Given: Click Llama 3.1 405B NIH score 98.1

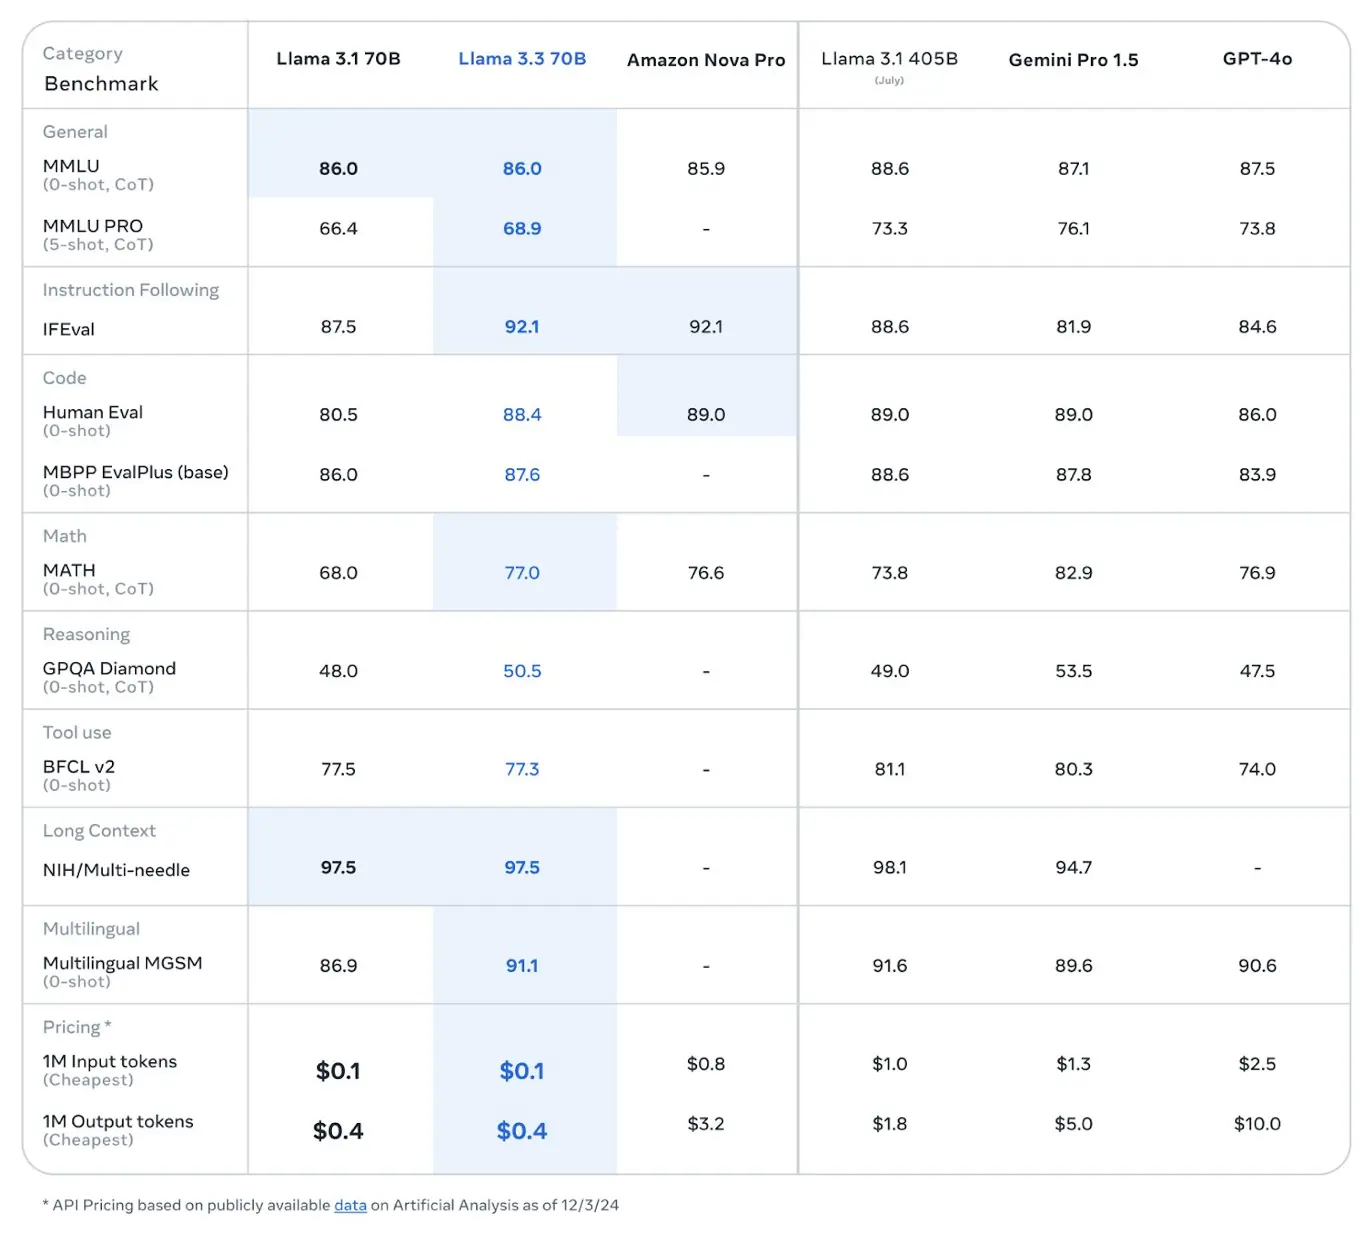Looking at the screenshot, I should click(x=890, y=868).
